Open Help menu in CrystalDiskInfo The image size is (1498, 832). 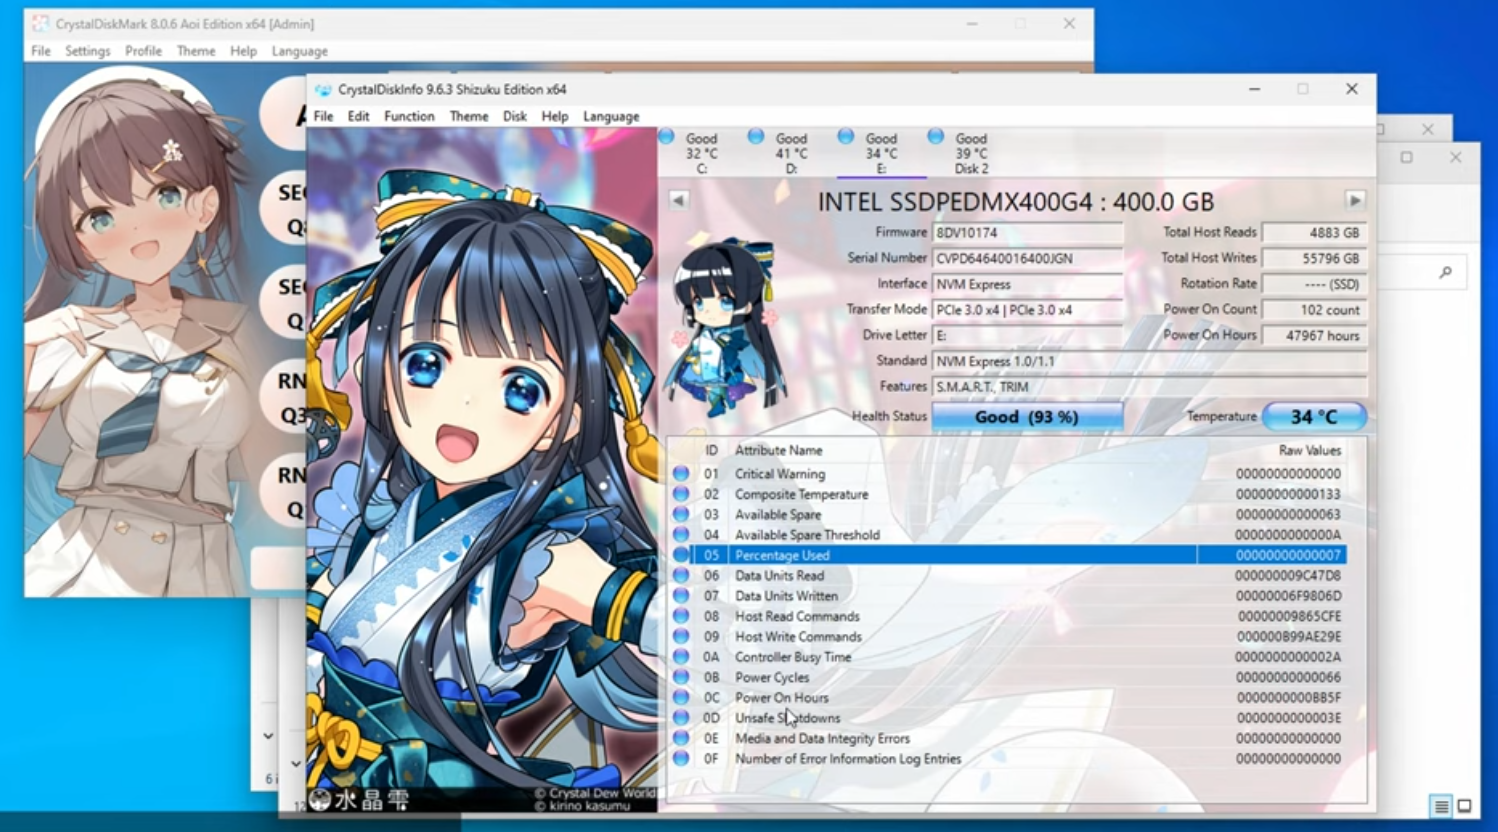click(x=555, y=116)
